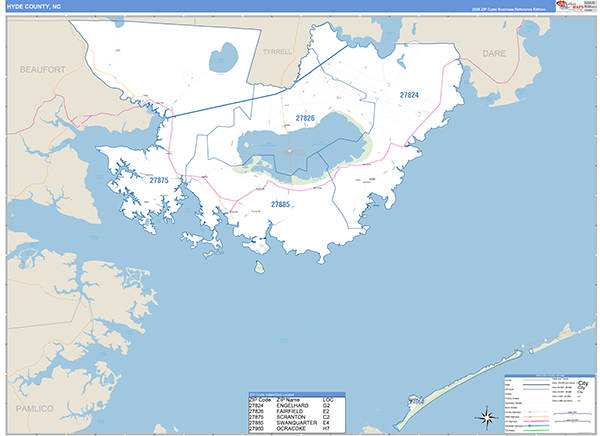600x436 pixels.
Task: Select the TYRRELL county label
Action: (277, 52)
